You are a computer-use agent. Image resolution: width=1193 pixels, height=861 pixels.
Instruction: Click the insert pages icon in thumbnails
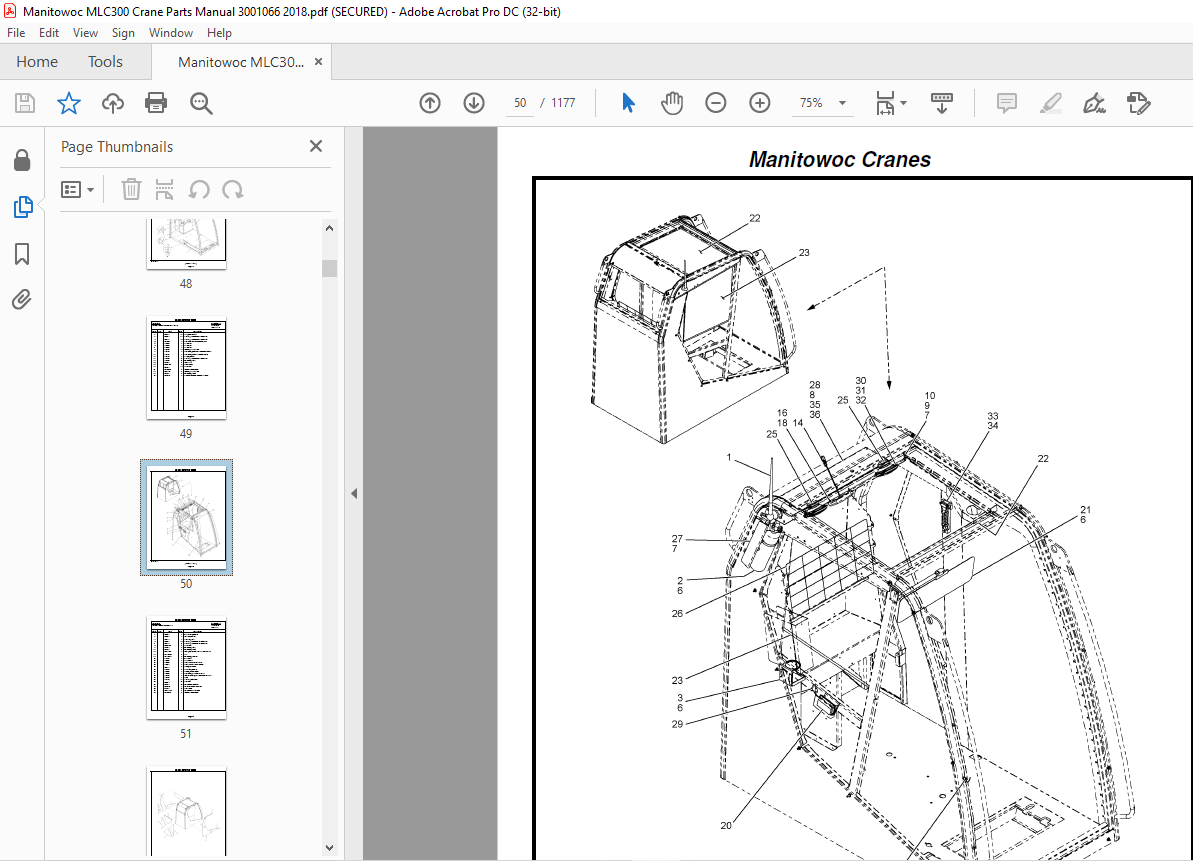pyautogui.click(x=164, y=189)
